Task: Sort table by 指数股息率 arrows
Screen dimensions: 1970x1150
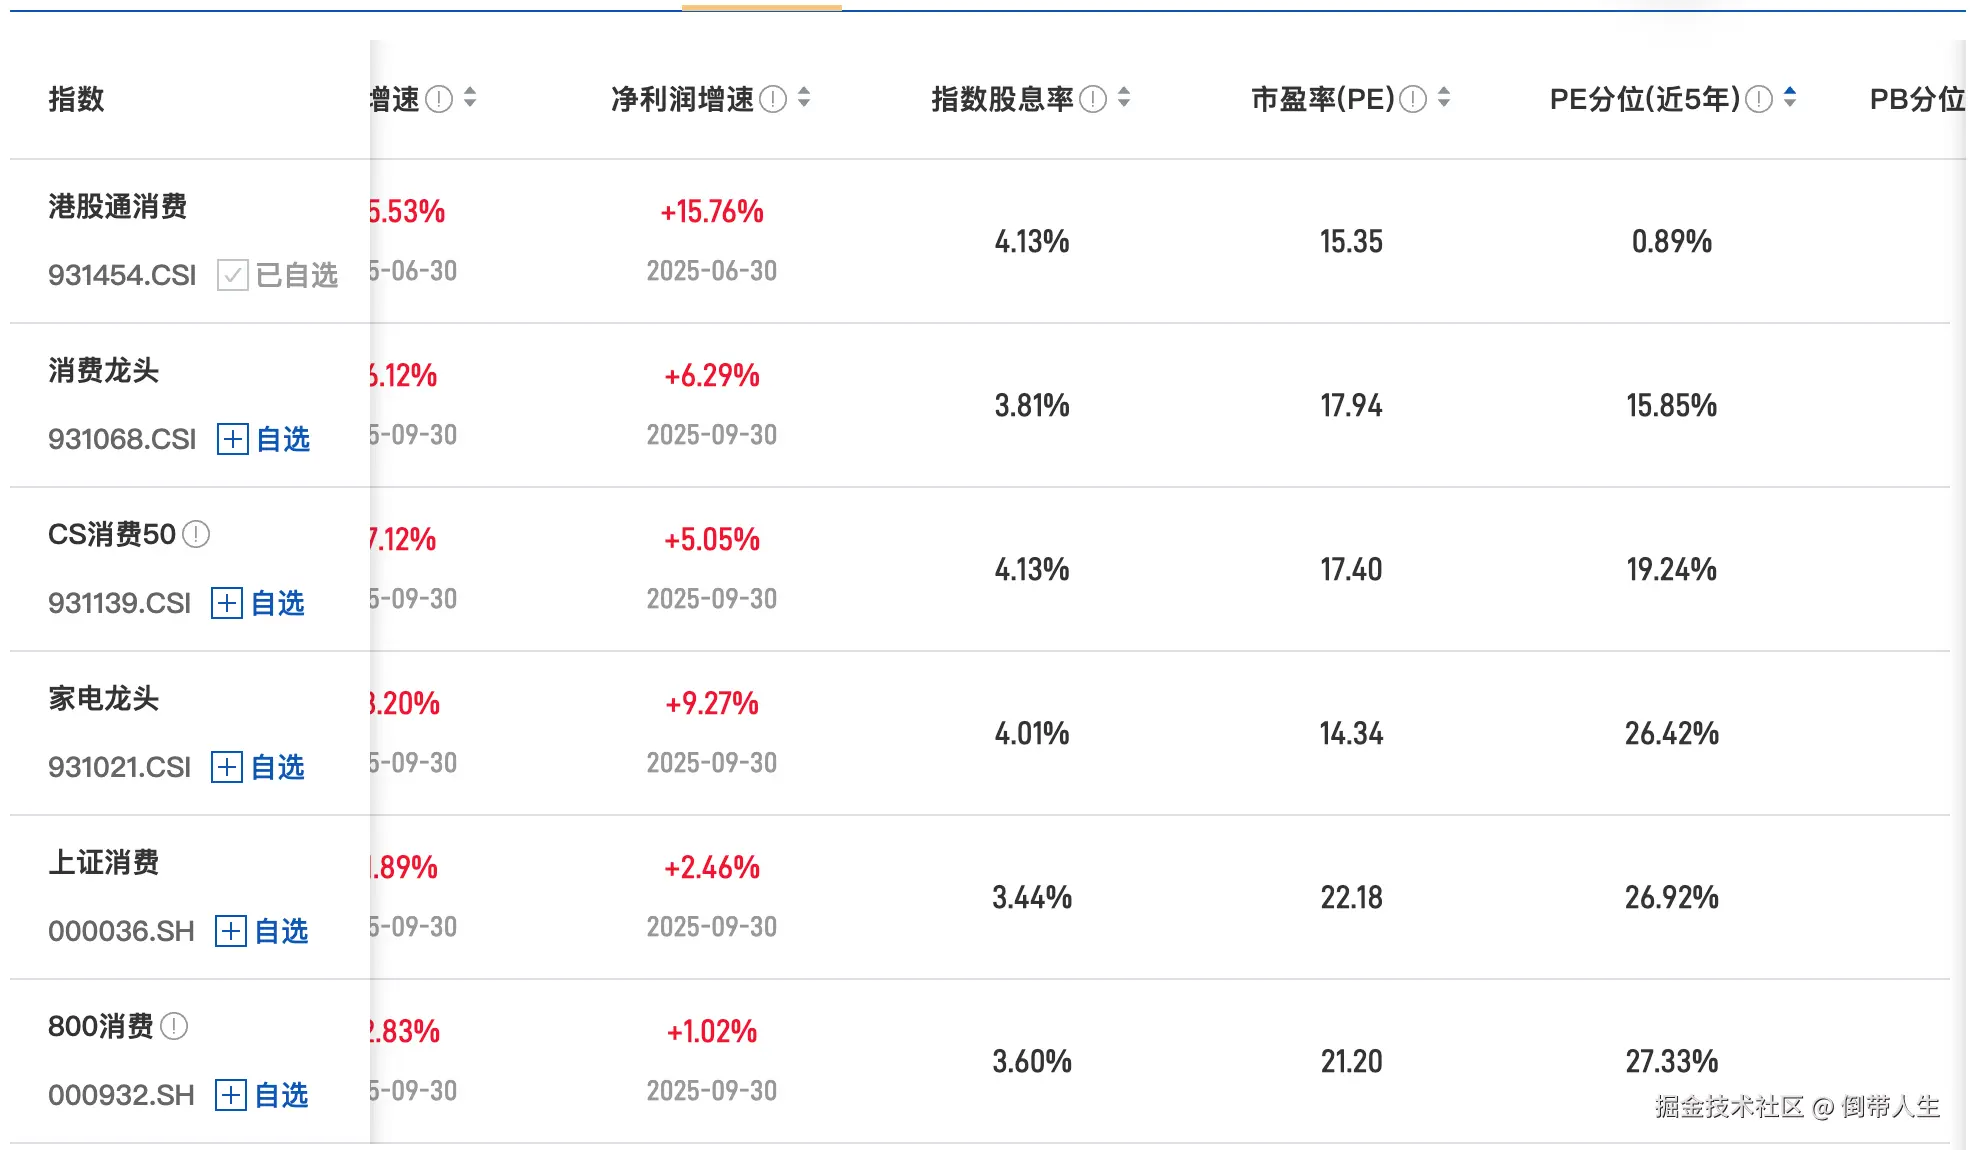Action: click(x=1124, y=98)
